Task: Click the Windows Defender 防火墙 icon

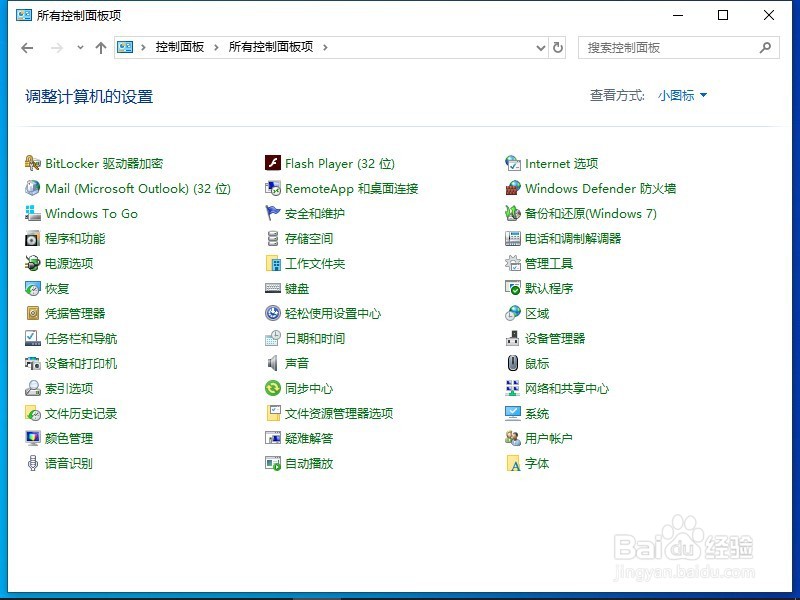Action: click(513, 188)
